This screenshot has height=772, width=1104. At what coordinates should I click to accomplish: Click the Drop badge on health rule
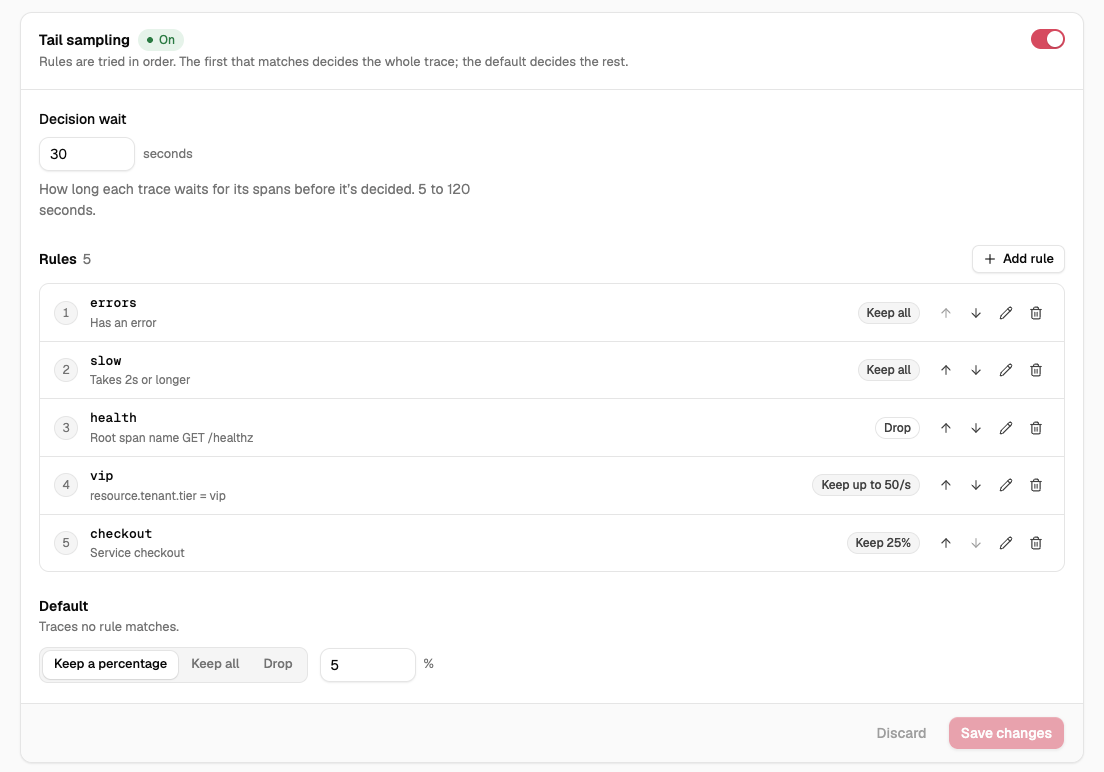[x=897, y=428]
